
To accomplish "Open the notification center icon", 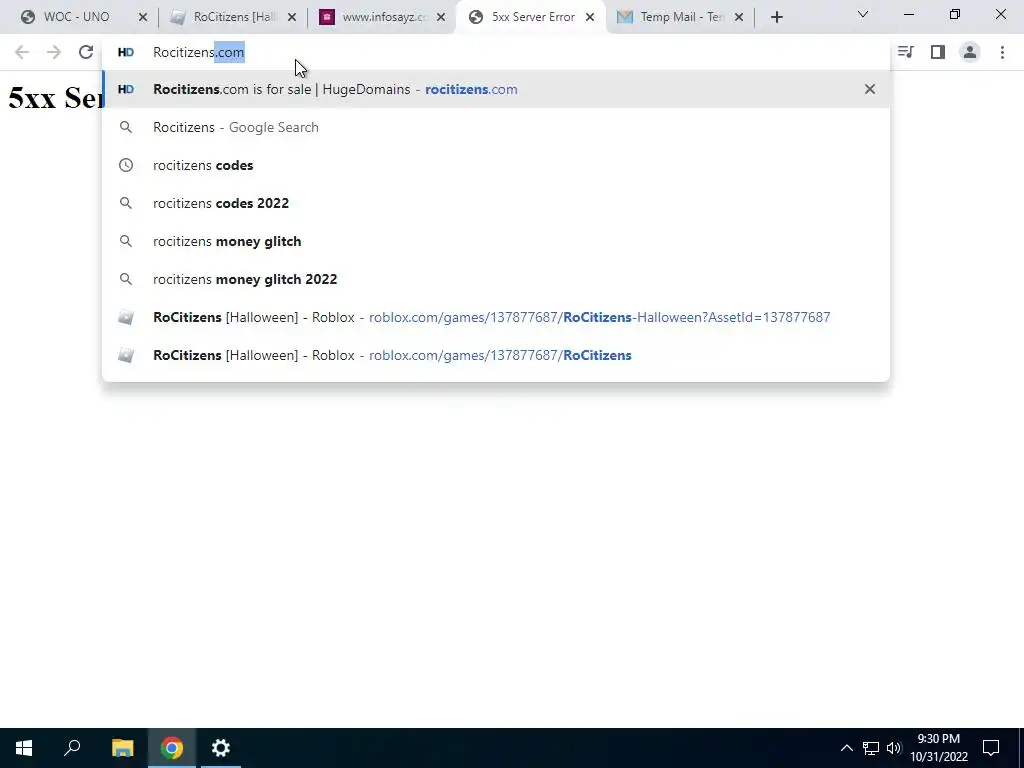I will (x=991, y=748).
